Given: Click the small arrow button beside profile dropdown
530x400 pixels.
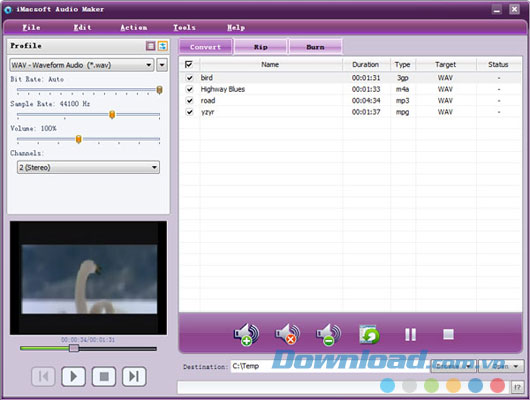Looking at the screenshot, I should 162,65.
